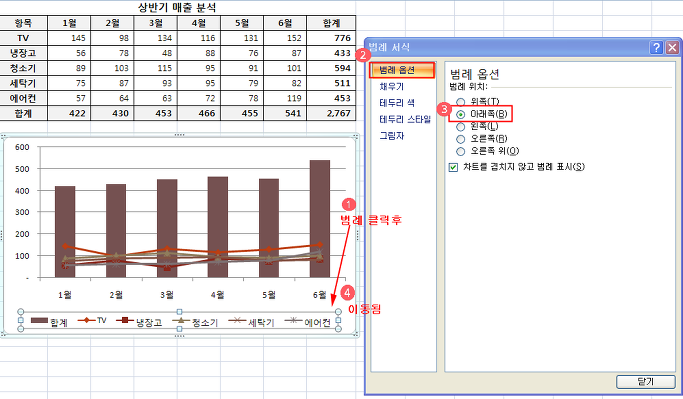The height and width of the screenshot is (399, 683).
Task: Select the 에어컨 row label cell
Action: click(24, 98)
